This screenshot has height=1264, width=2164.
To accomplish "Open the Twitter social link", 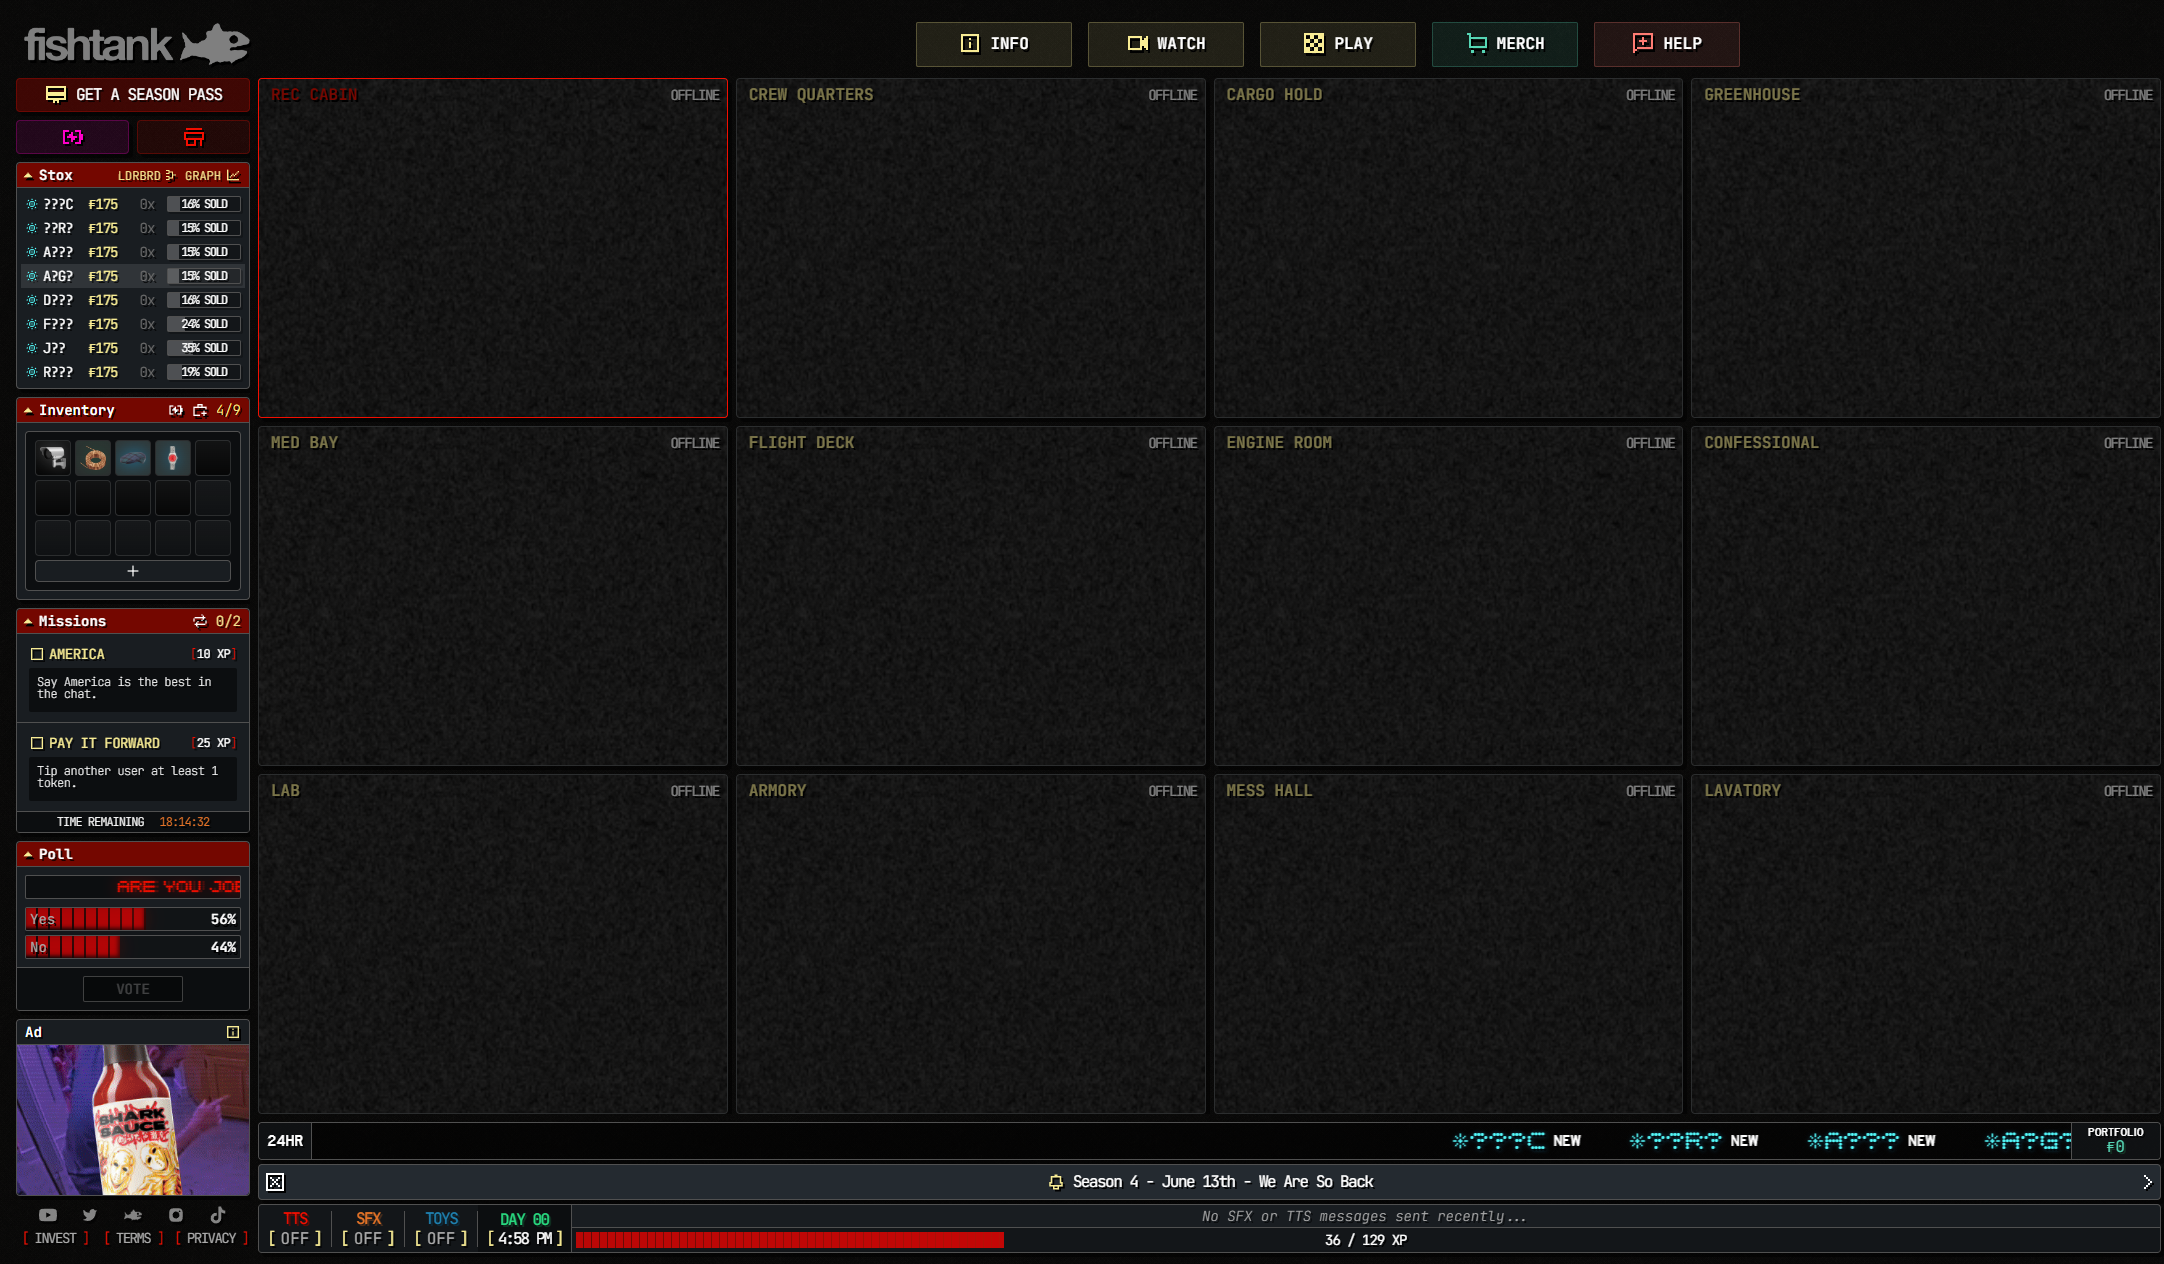I will pos(90,1215).
